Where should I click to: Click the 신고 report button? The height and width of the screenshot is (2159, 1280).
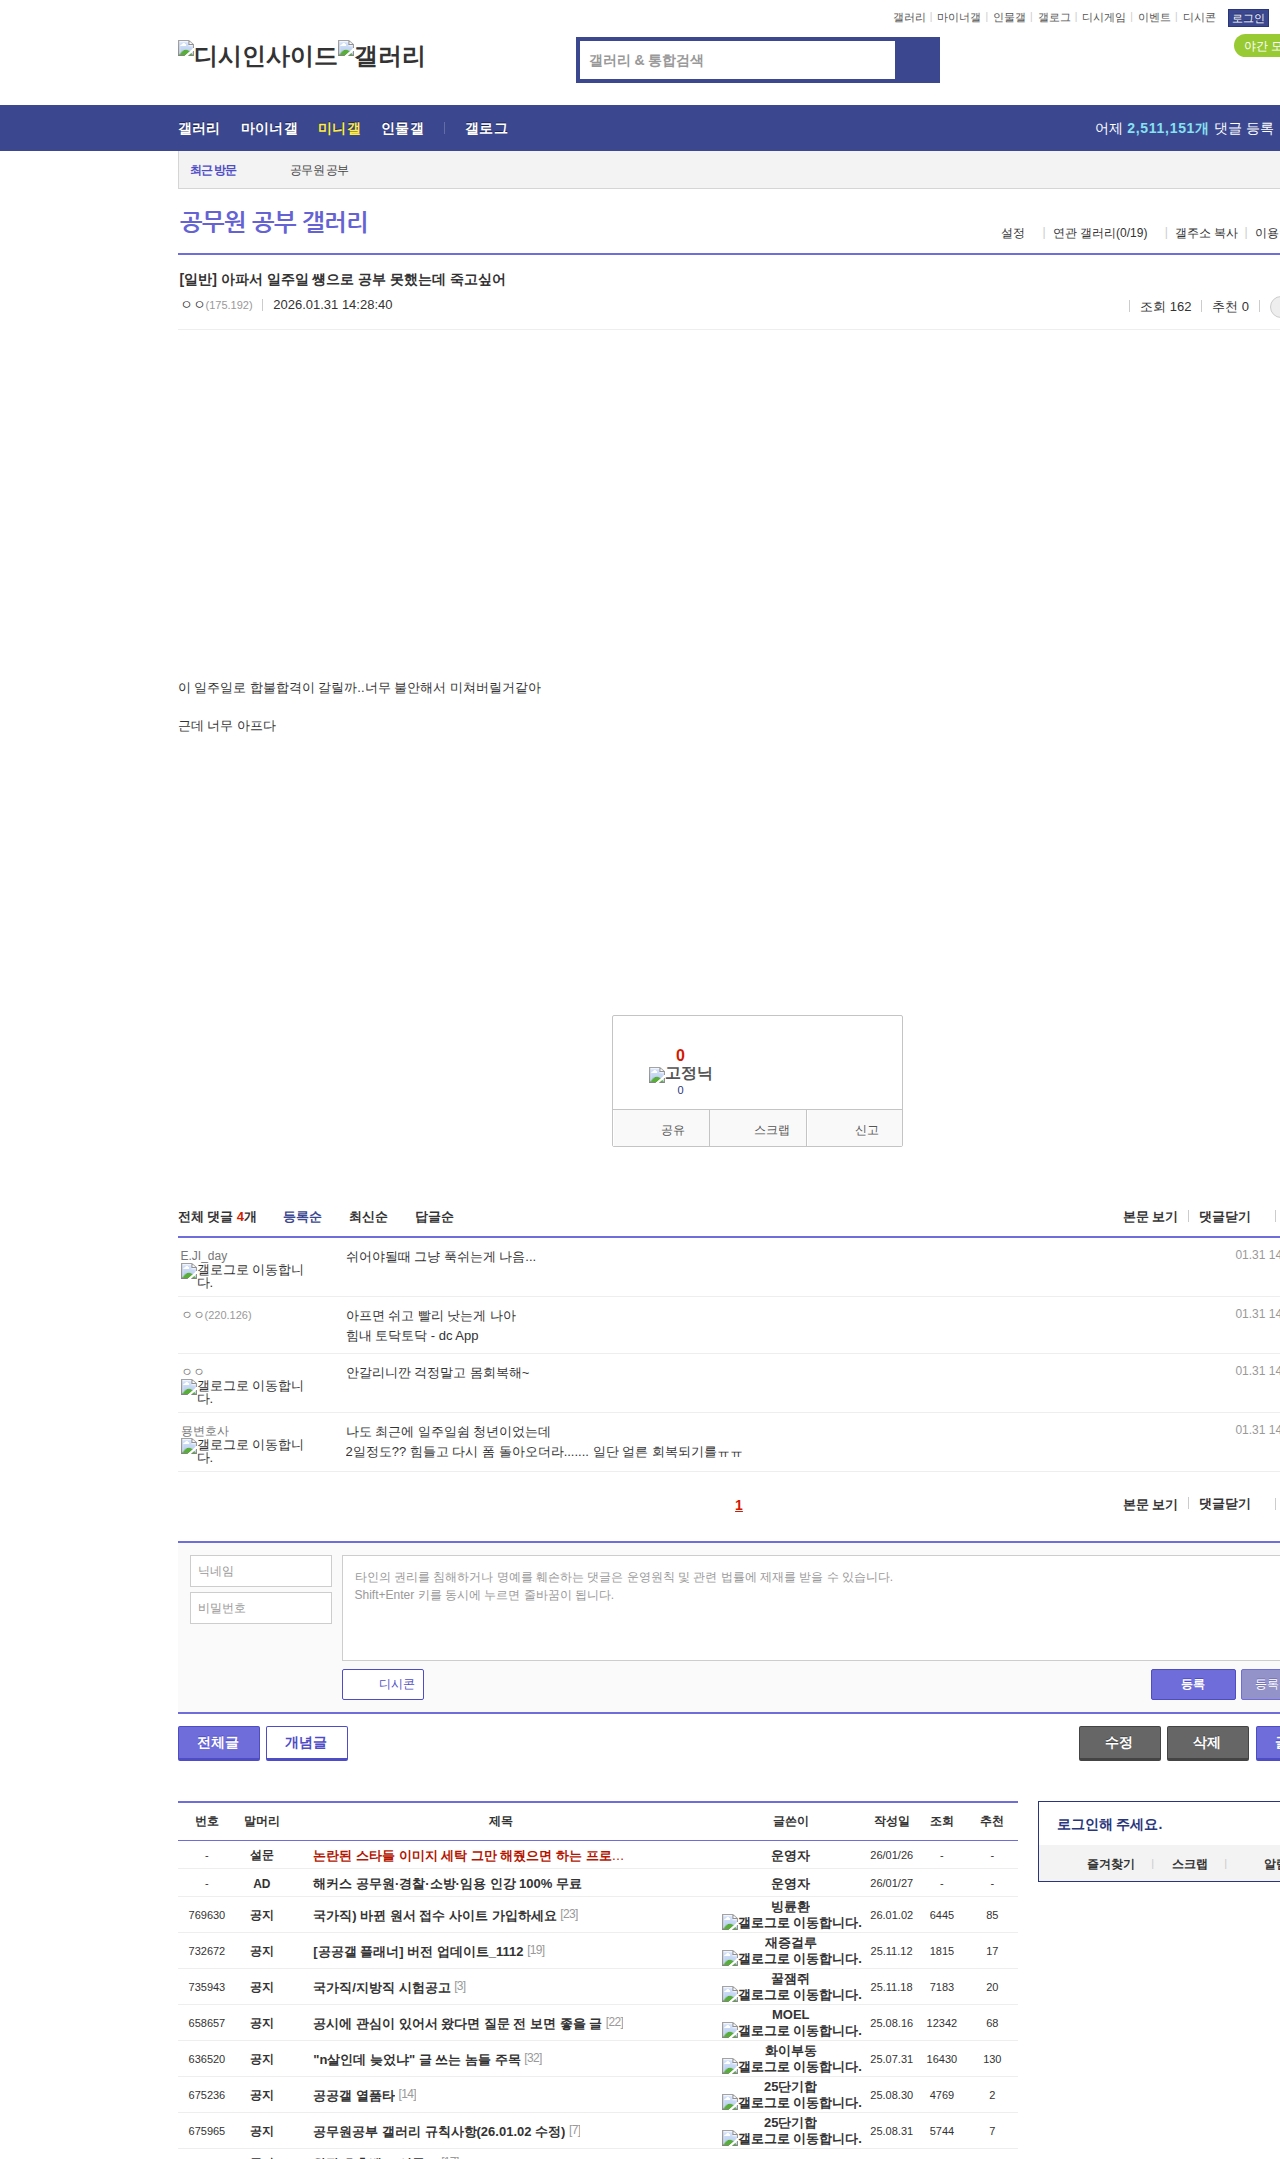coord(866,1130)
